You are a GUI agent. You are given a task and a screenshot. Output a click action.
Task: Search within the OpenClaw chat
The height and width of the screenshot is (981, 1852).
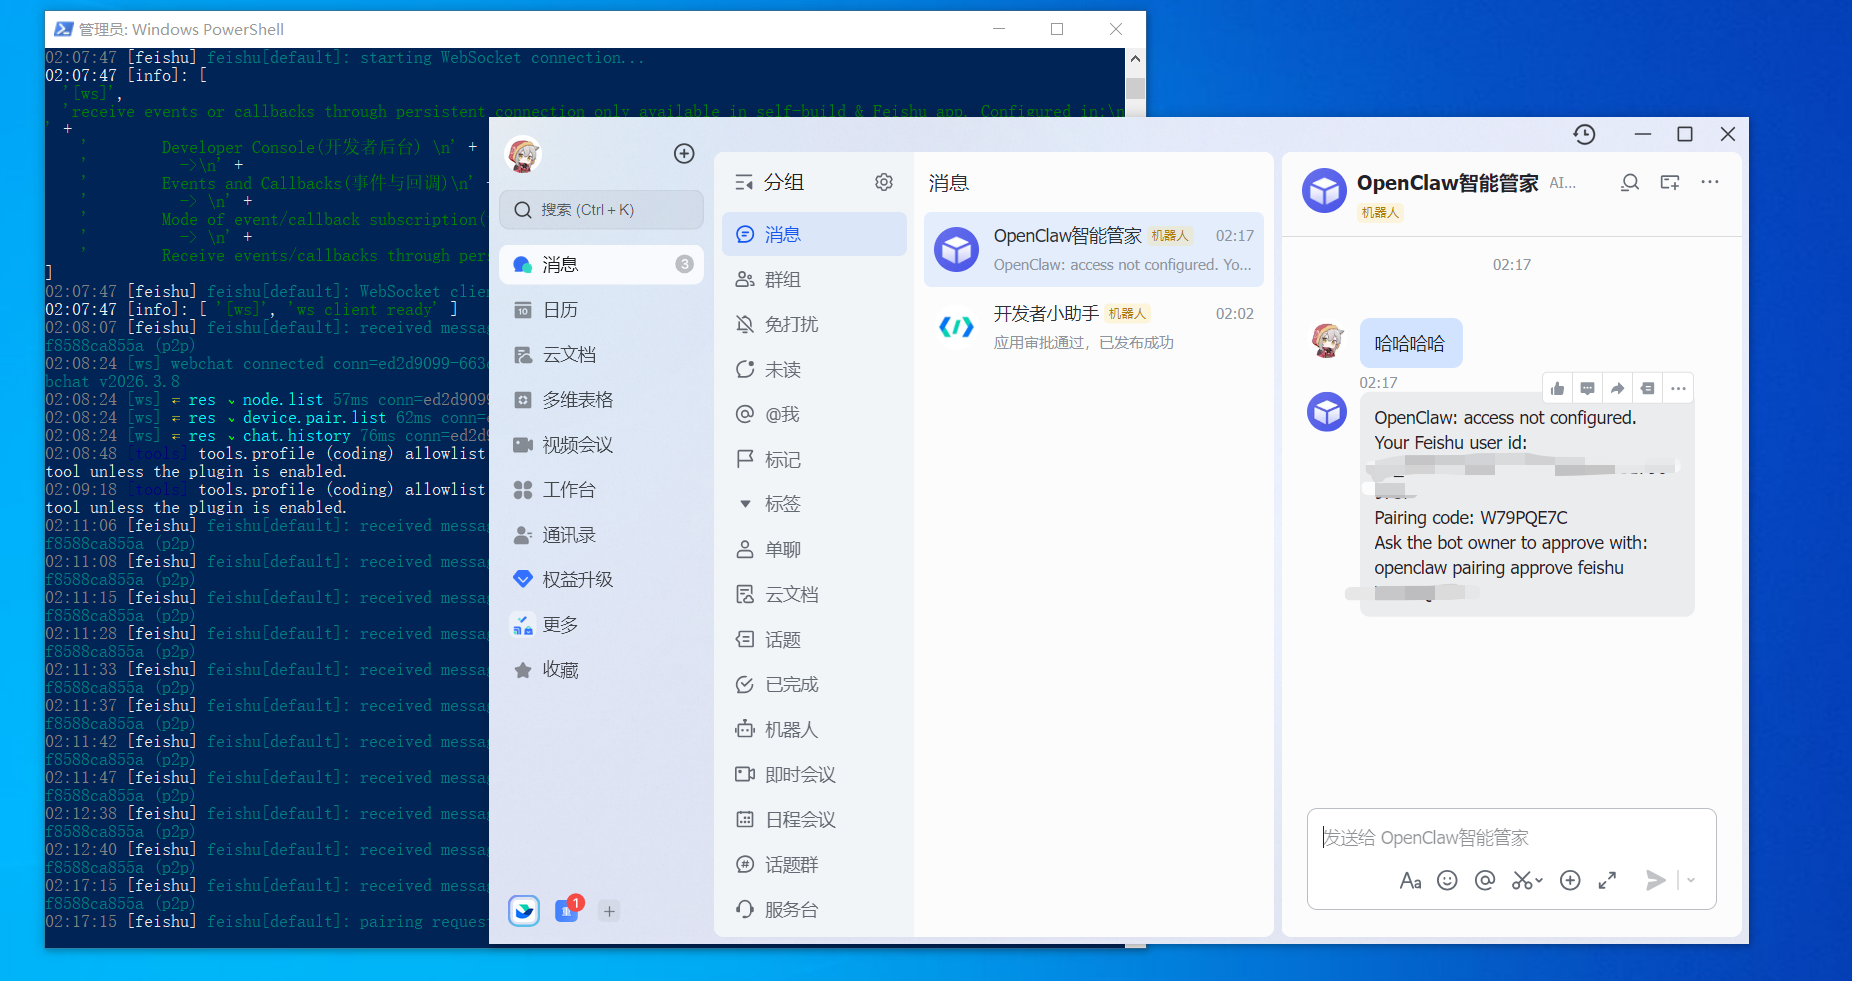coord(1630,182)
